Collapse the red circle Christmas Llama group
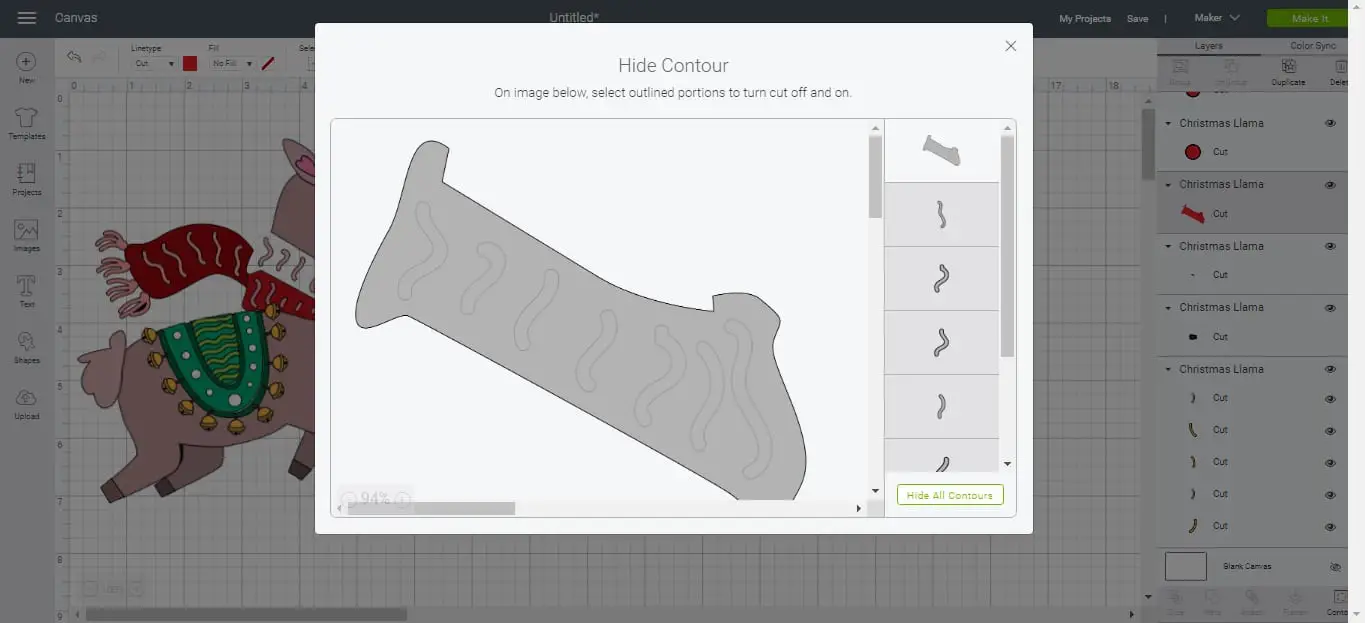1365x623 pixels. (x=1168, y=123)
